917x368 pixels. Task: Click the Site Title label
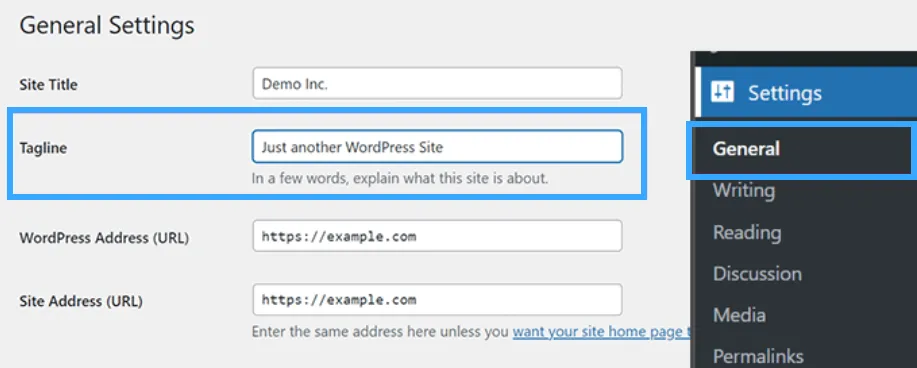[x=48, y=85]
